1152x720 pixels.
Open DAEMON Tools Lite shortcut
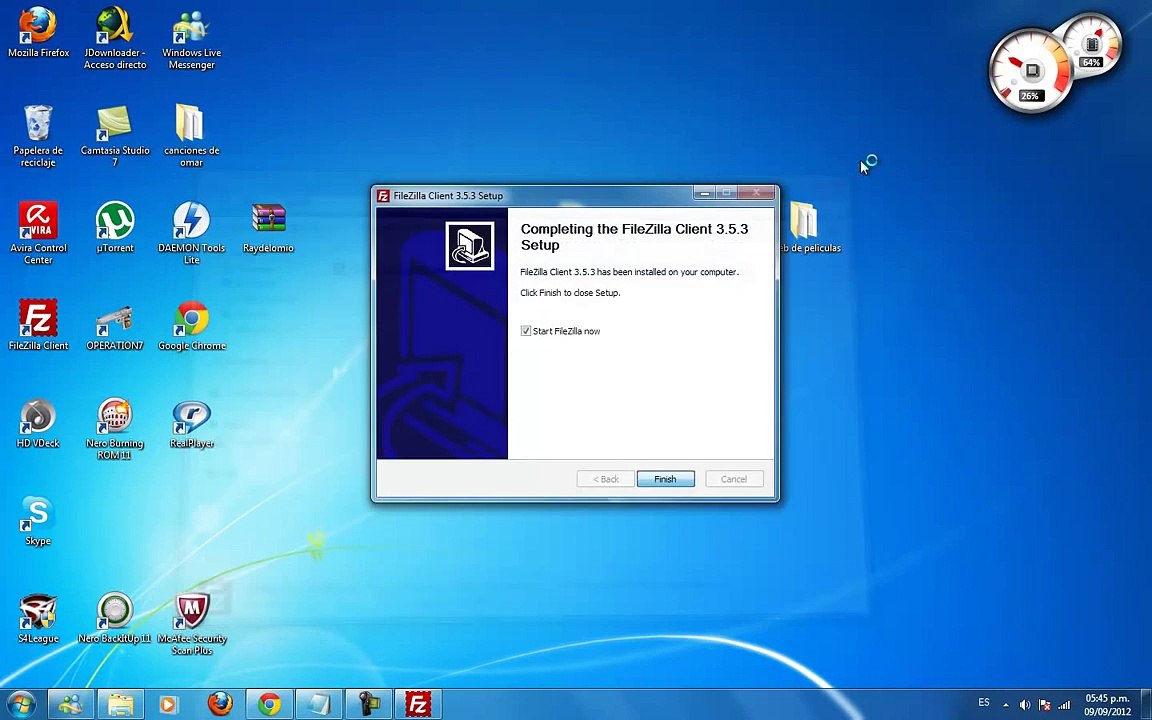(x=191, y=233)
